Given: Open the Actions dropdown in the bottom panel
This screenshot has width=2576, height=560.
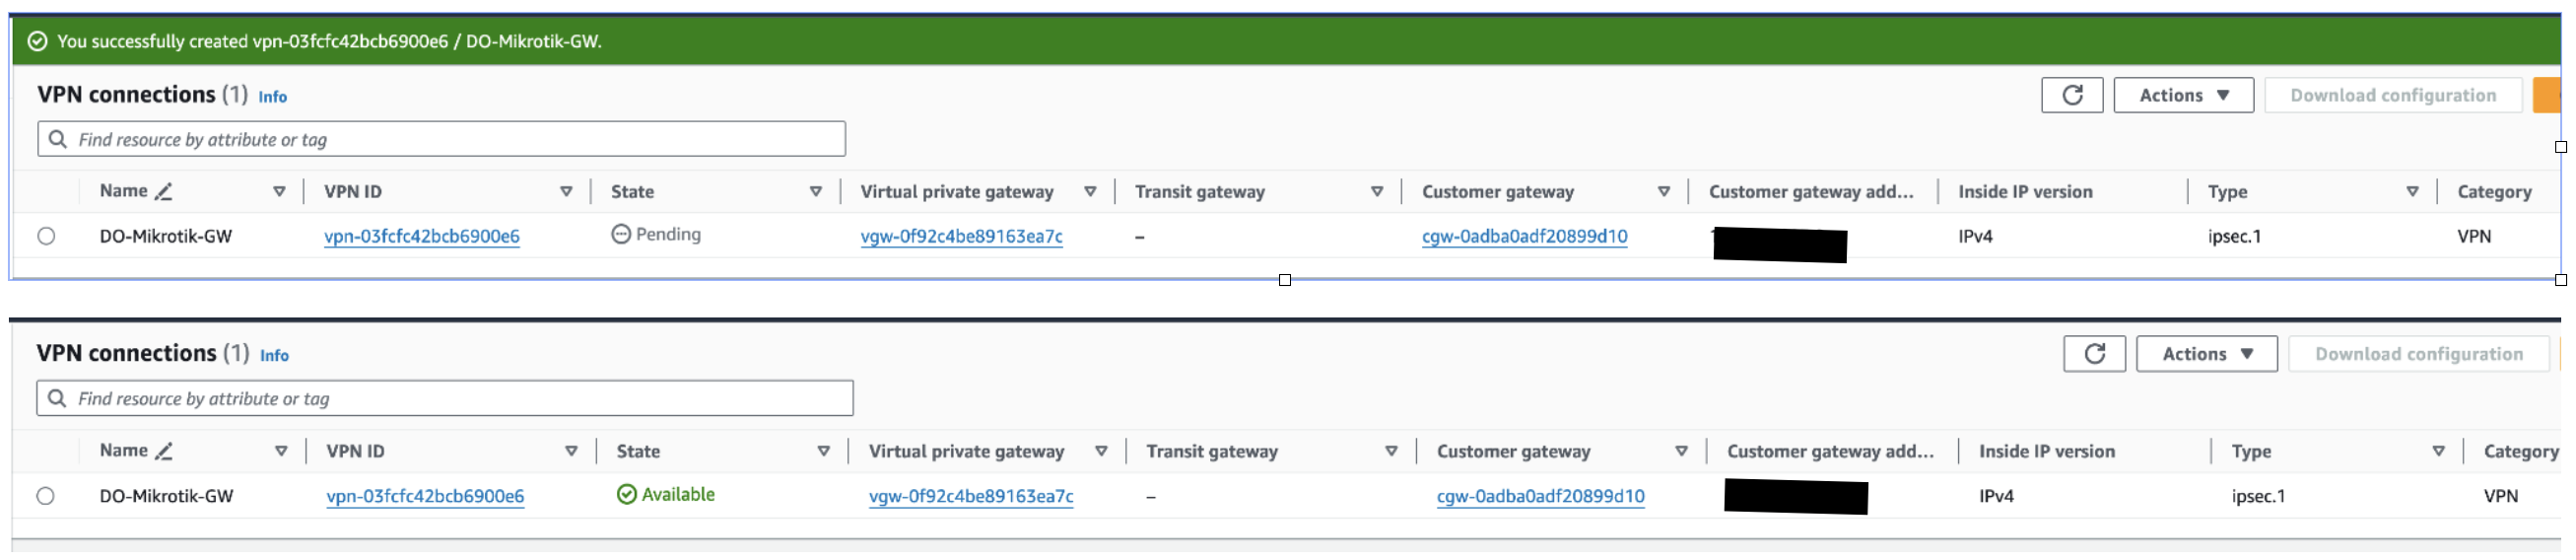Looking at the screenshot, I should click(2206, 354).
